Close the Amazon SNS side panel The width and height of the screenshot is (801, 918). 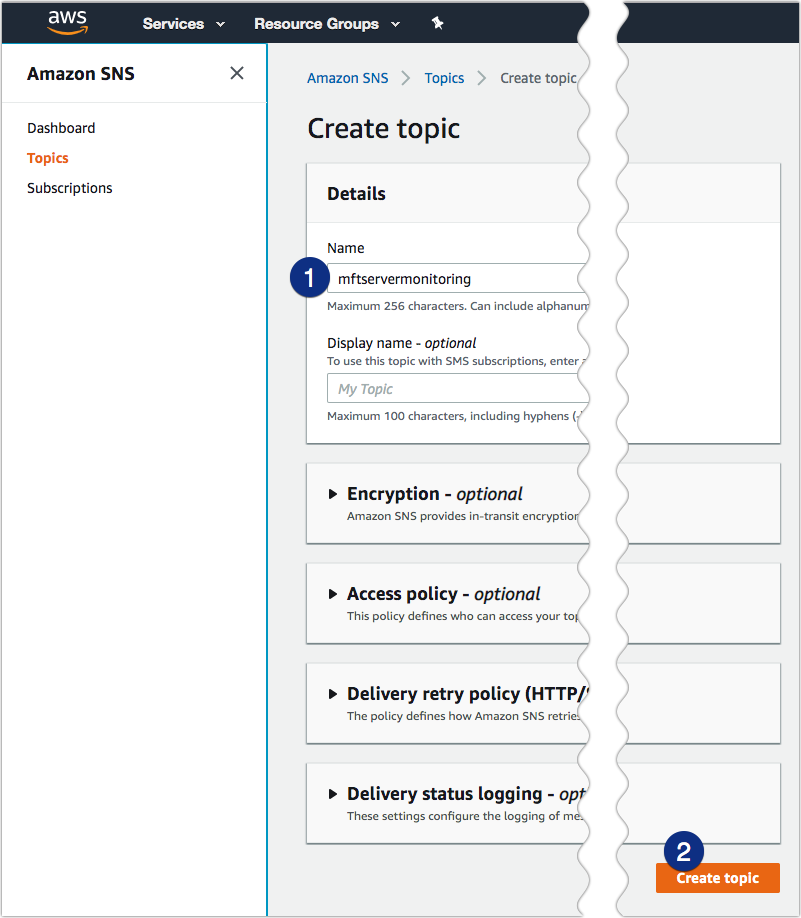(236, 73)
